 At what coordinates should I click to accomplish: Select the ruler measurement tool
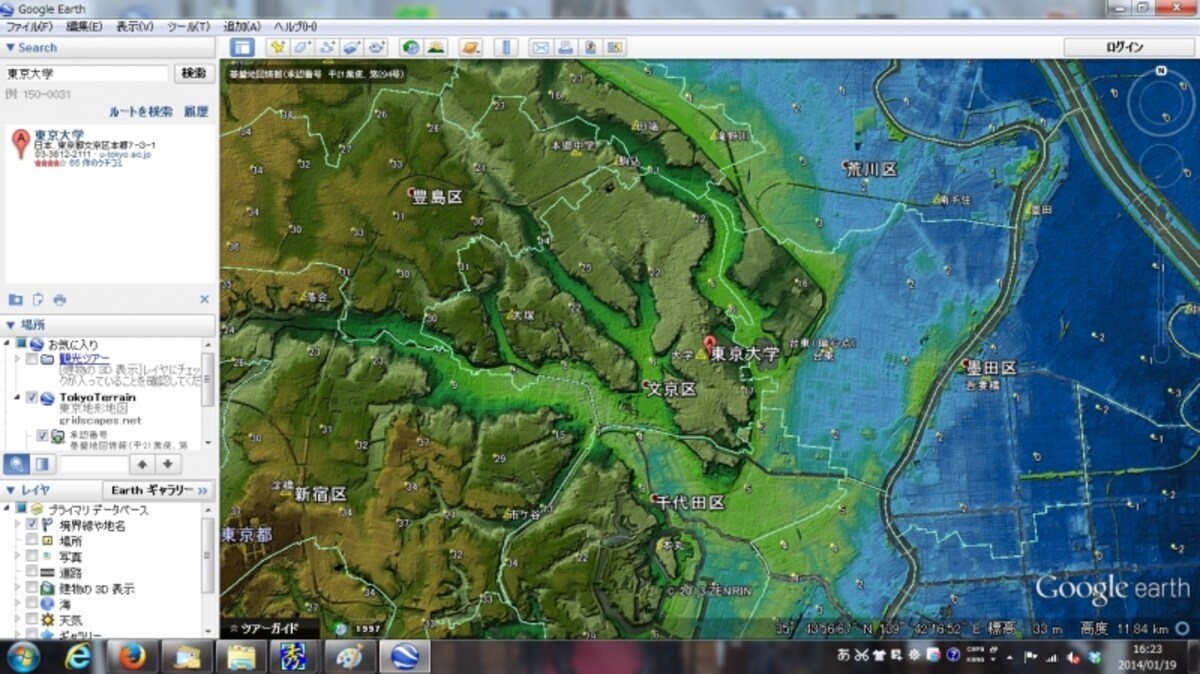click(505, 47)
